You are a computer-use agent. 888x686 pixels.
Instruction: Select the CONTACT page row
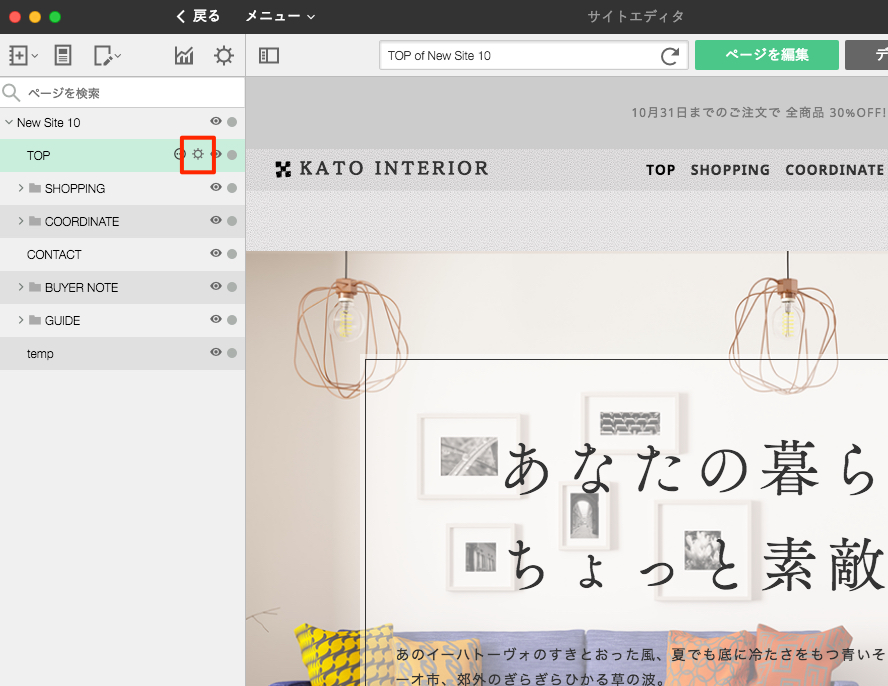(122, 254)
